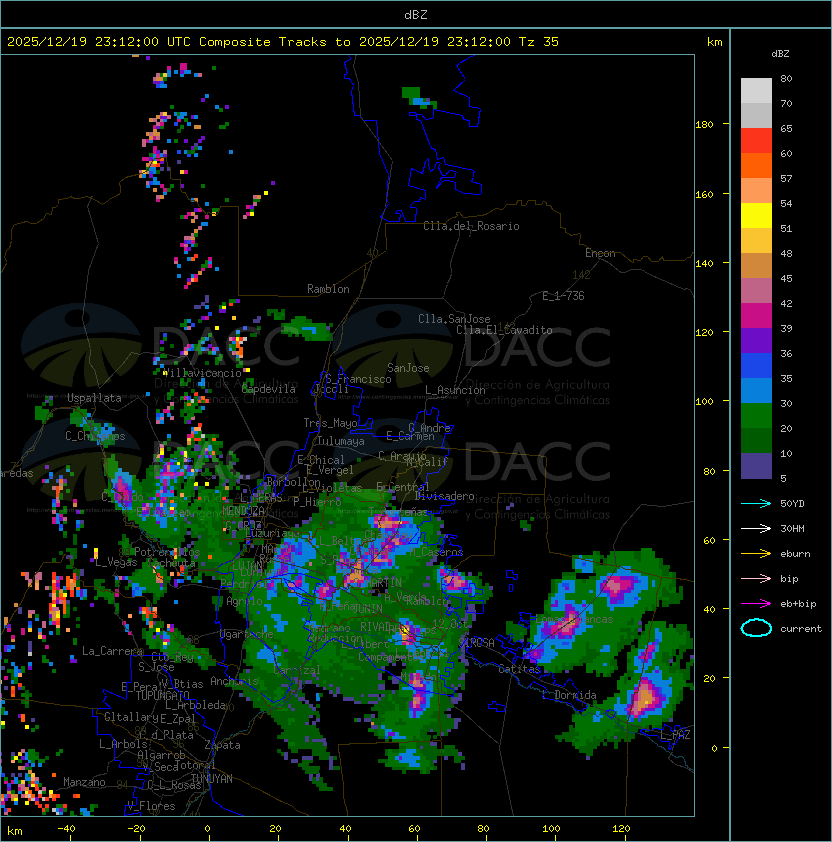The height and width of the screenshot is (842, 832).
Task: Click the 'Divisadero' place label
Action: pyautogui.click(x=445, y=496)
